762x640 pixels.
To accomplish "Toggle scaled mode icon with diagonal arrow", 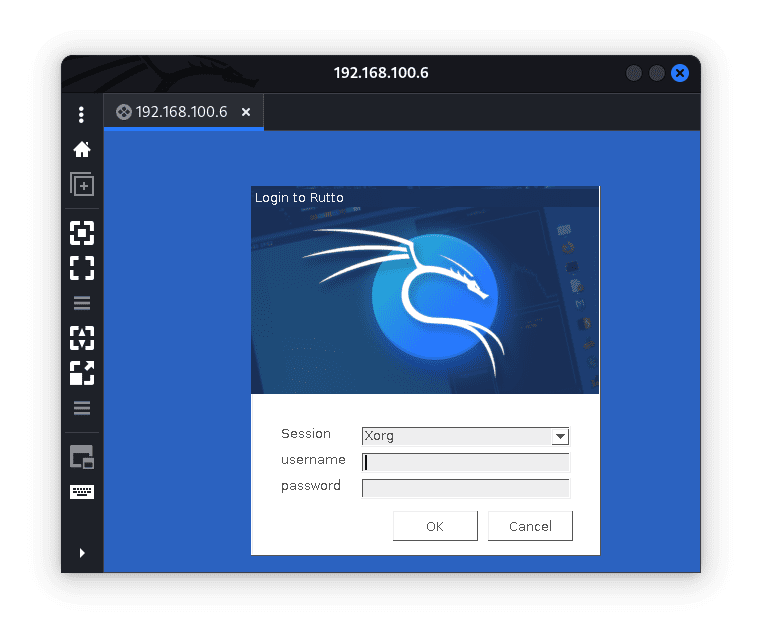I will [x=82, y=373].
